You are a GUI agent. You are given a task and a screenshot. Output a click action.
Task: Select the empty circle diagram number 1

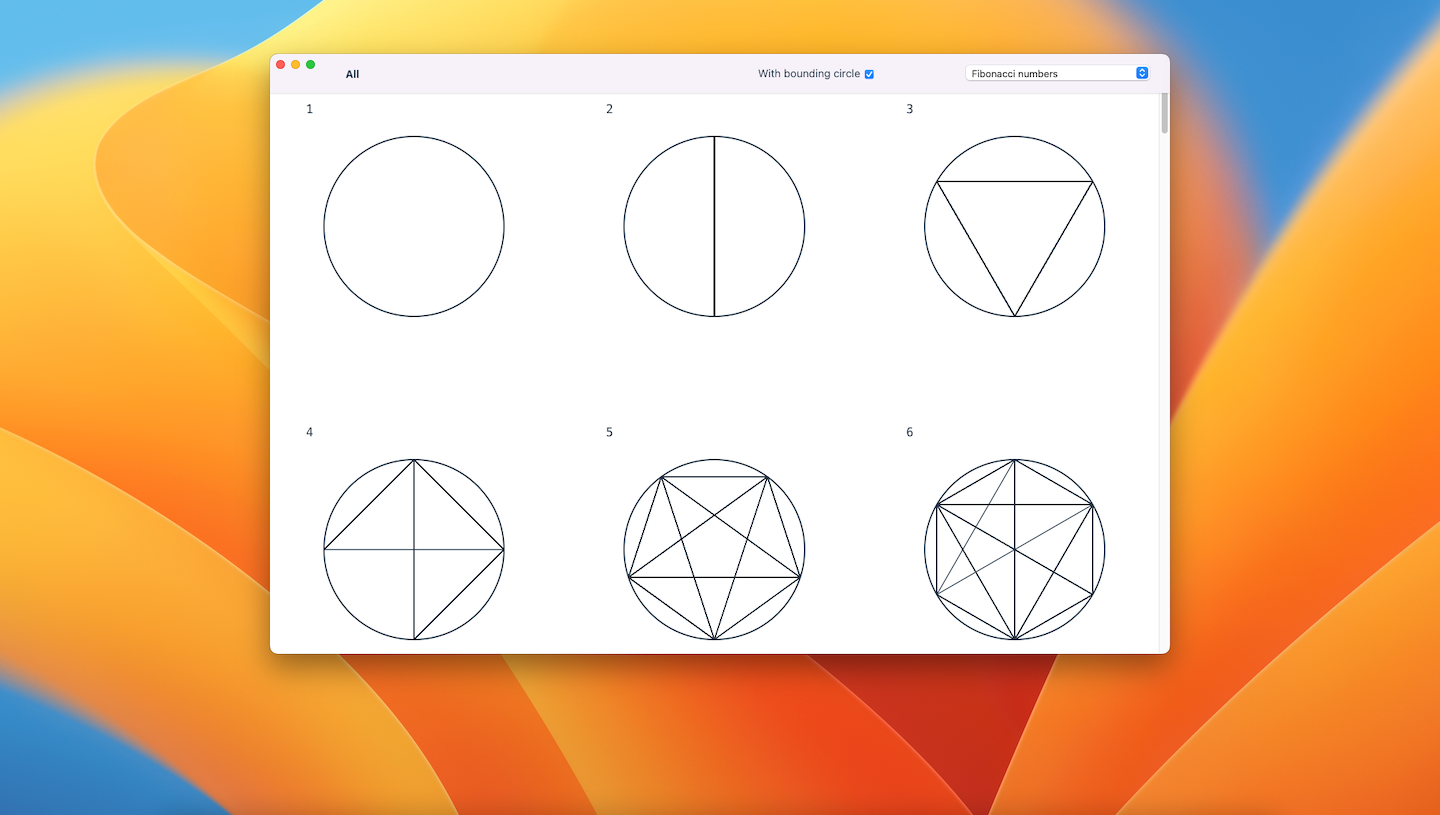tap(414, 226)
